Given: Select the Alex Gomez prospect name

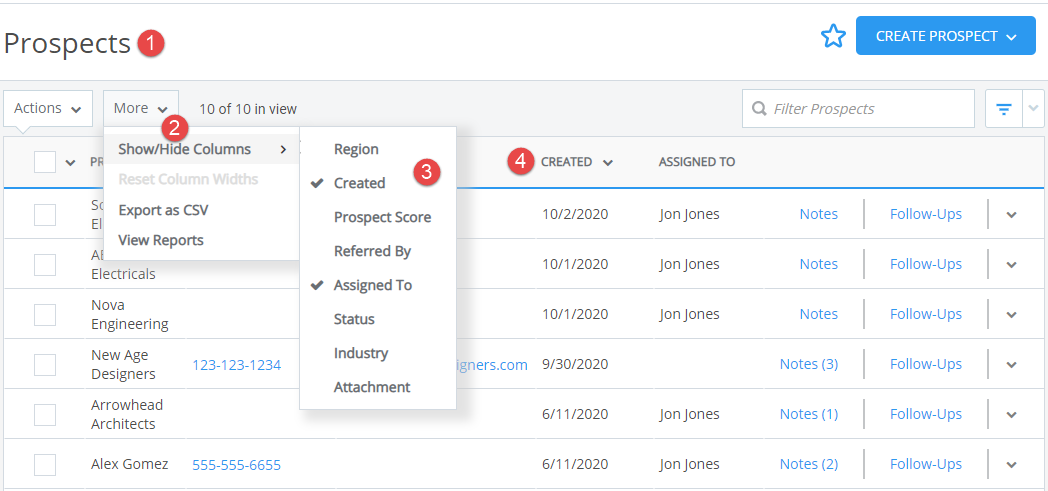Looking at the screenshot, I should coord(130,464).
